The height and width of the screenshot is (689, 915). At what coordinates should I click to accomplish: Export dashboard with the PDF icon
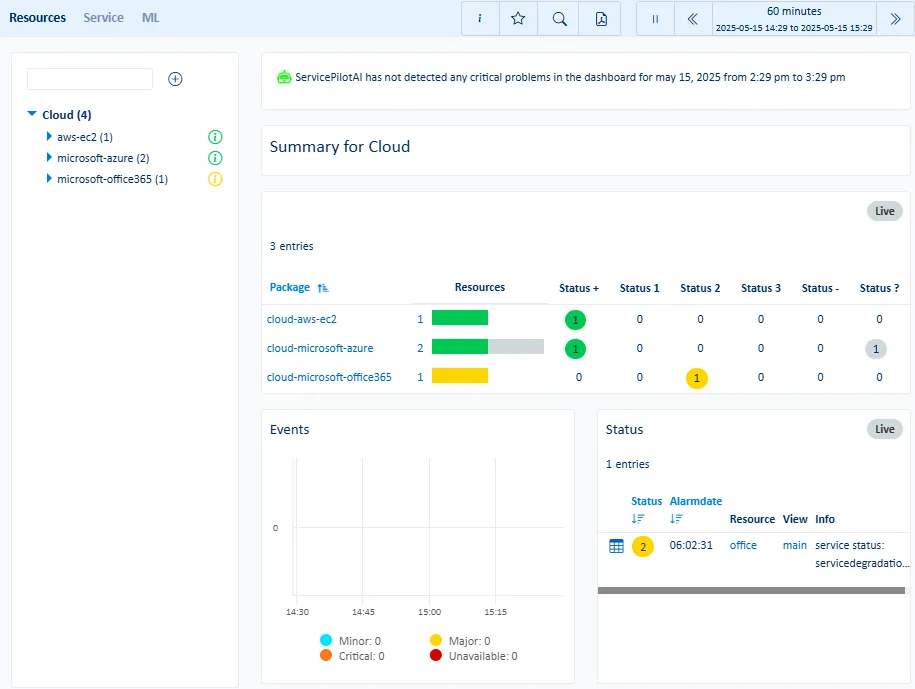(x=601, y=19)
